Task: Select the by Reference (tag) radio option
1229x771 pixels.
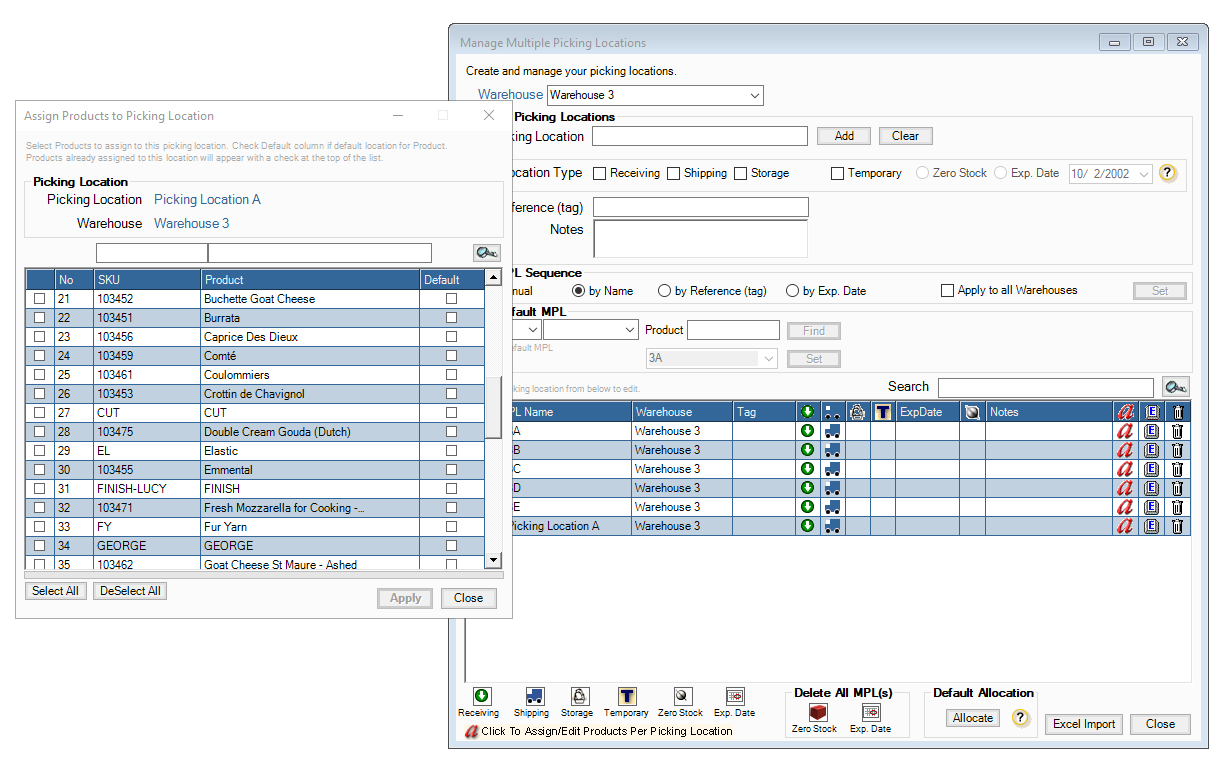Action: (x=665, y=291)
